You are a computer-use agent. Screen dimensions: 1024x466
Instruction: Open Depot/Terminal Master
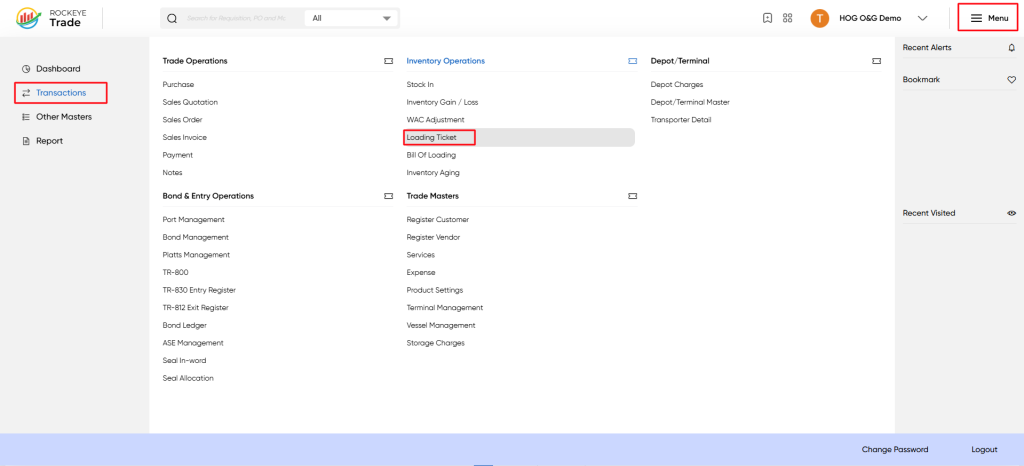[690, 102]
